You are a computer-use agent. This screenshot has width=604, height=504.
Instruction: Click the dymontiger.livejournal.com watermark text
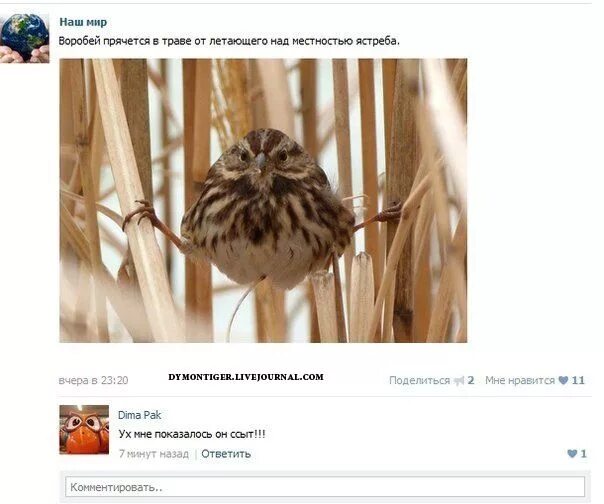246,377
